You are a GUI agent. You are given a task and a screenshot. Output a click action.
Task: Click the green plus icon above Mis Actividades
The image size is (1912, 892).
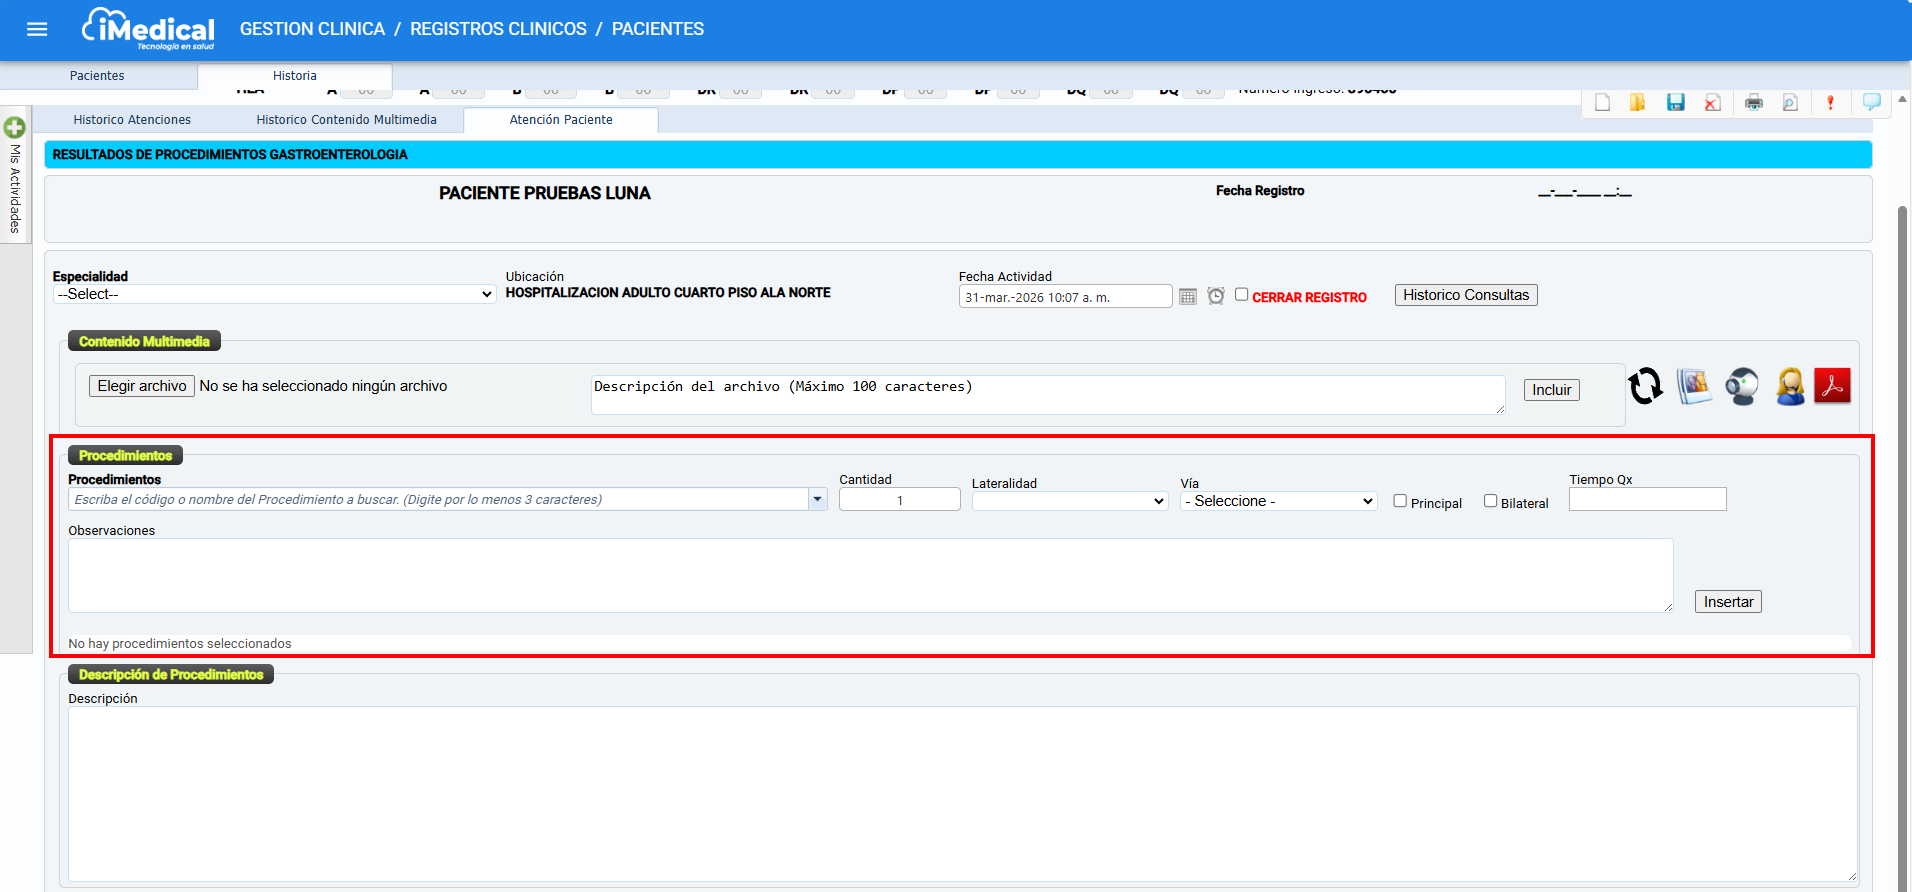click(14, 127)
